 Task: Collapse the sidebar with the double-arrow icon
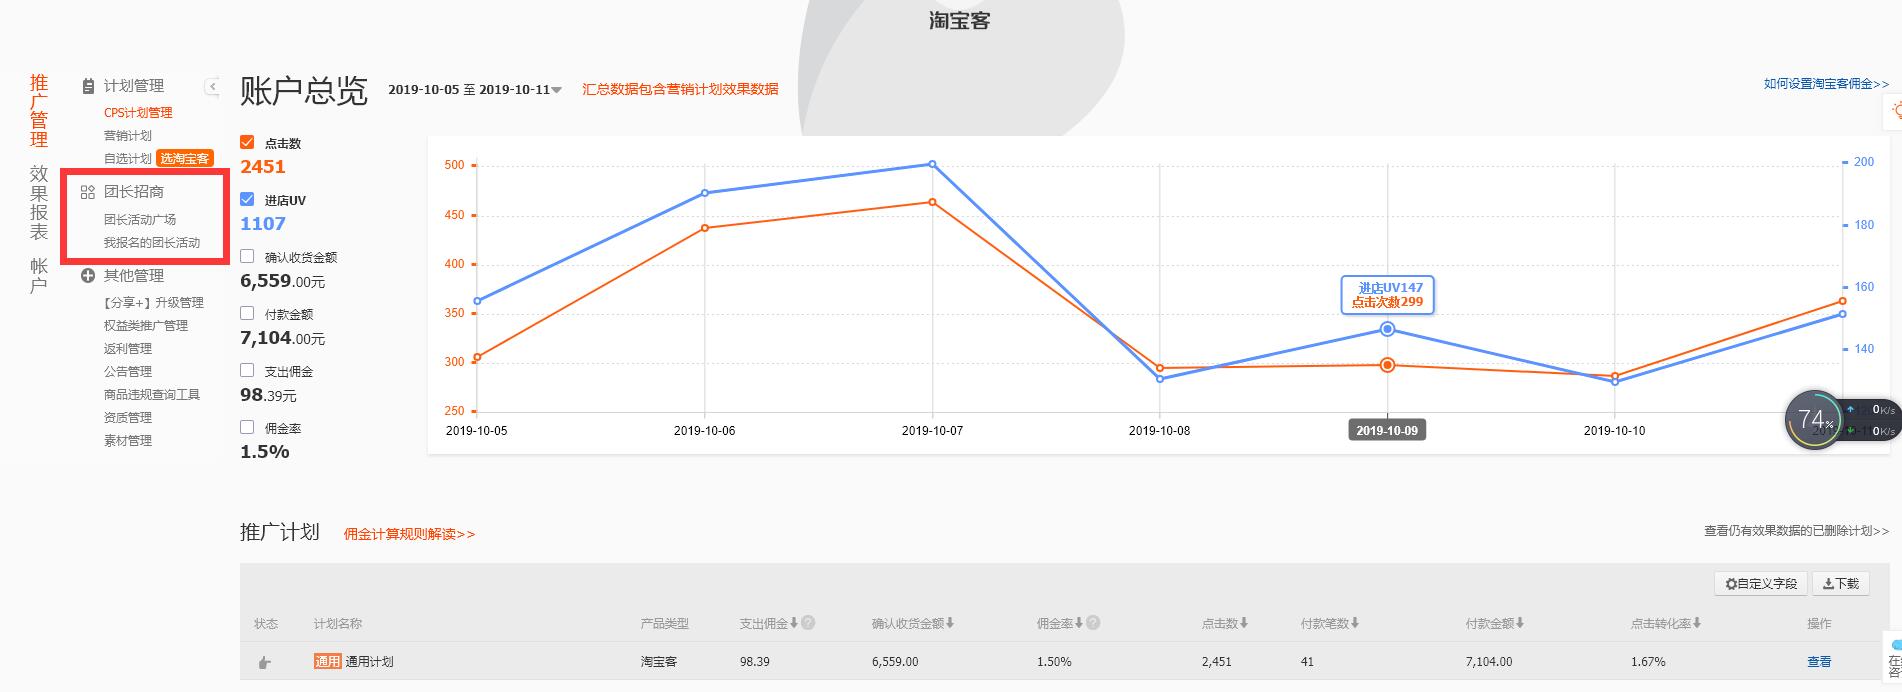(x=213, y=87)
